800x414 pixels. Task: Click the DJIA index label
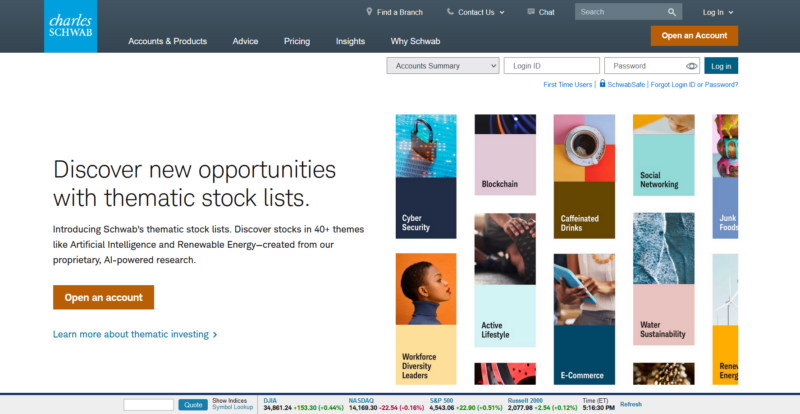coord(270,401)
